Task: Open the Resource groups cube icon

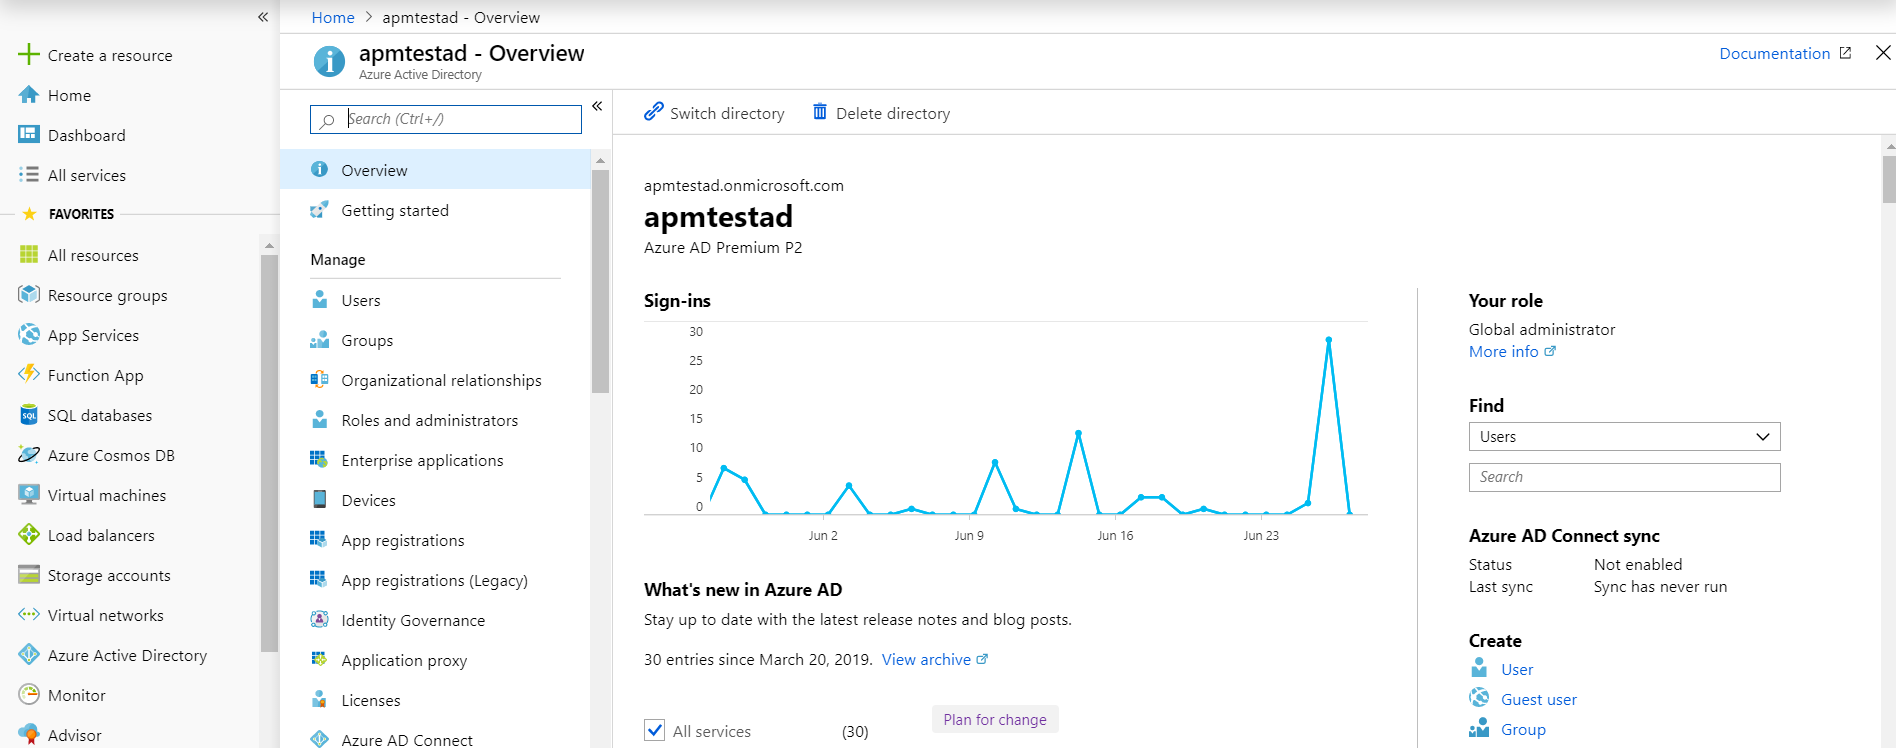Action: [29, 295]
